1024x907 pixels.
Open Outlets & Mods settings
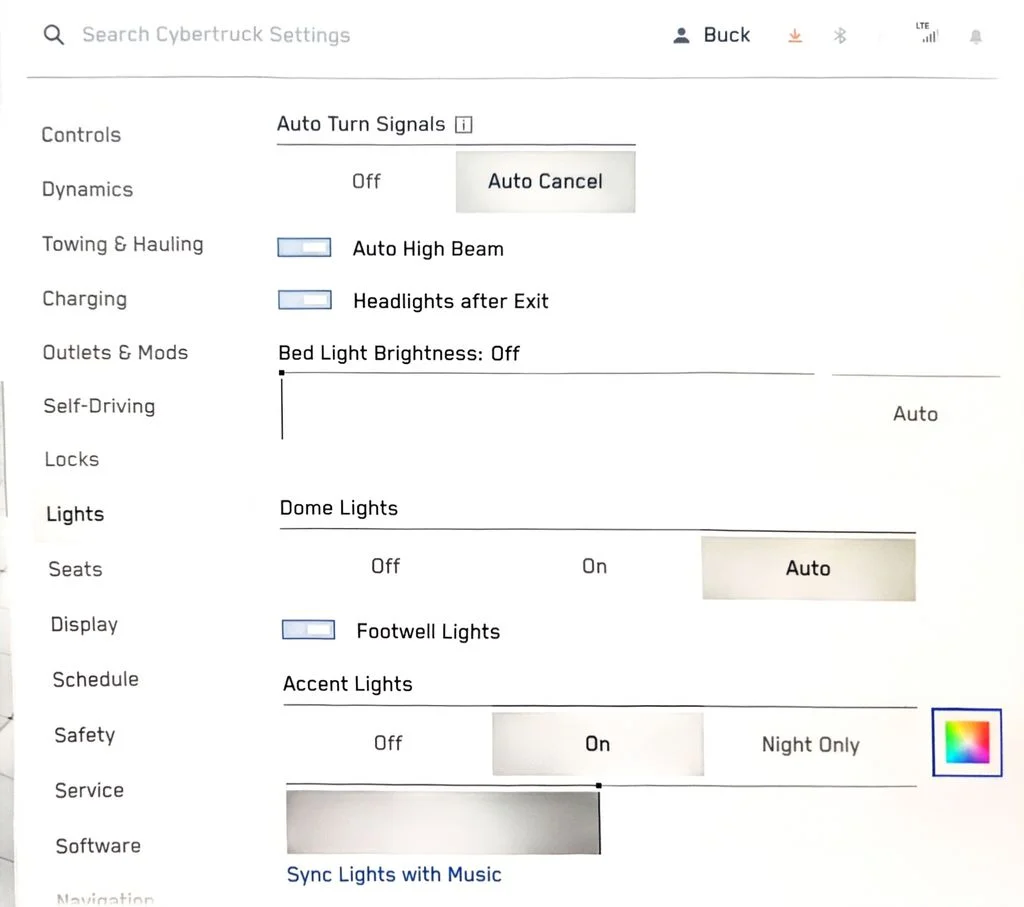tap(115, 353)
